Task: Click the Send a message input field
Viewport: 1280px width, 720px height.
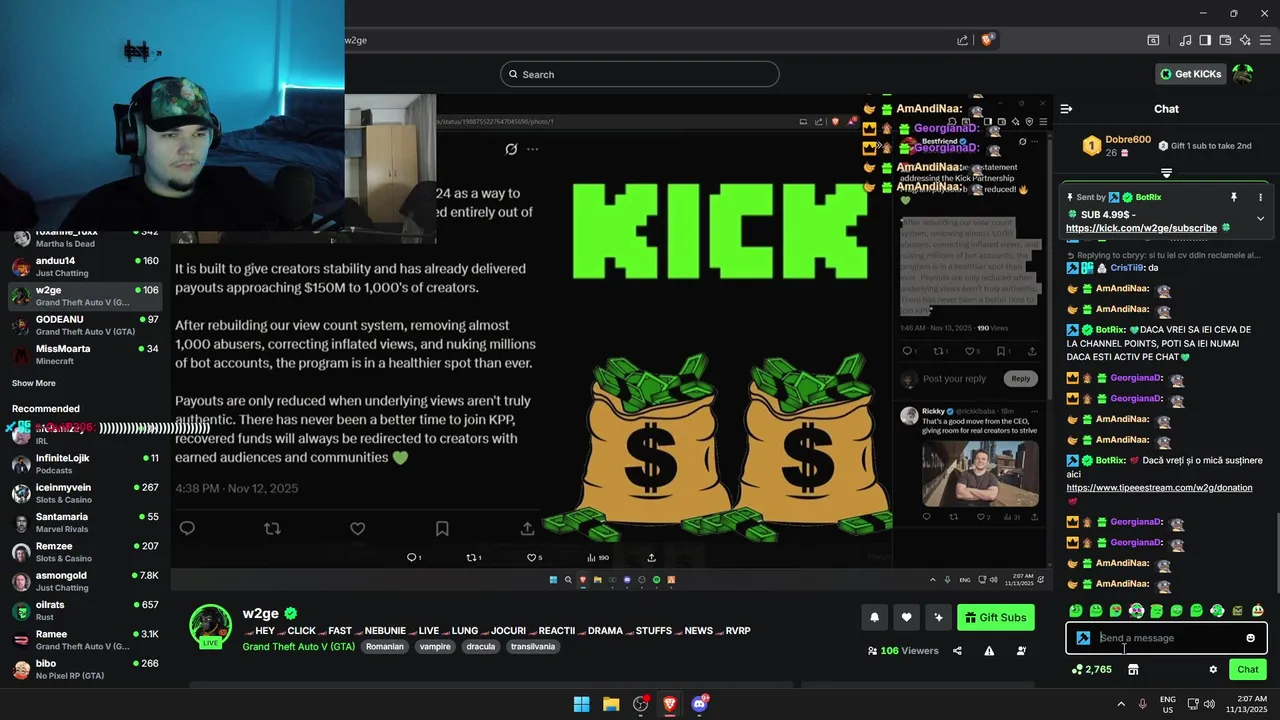Action: point(1166,638)
